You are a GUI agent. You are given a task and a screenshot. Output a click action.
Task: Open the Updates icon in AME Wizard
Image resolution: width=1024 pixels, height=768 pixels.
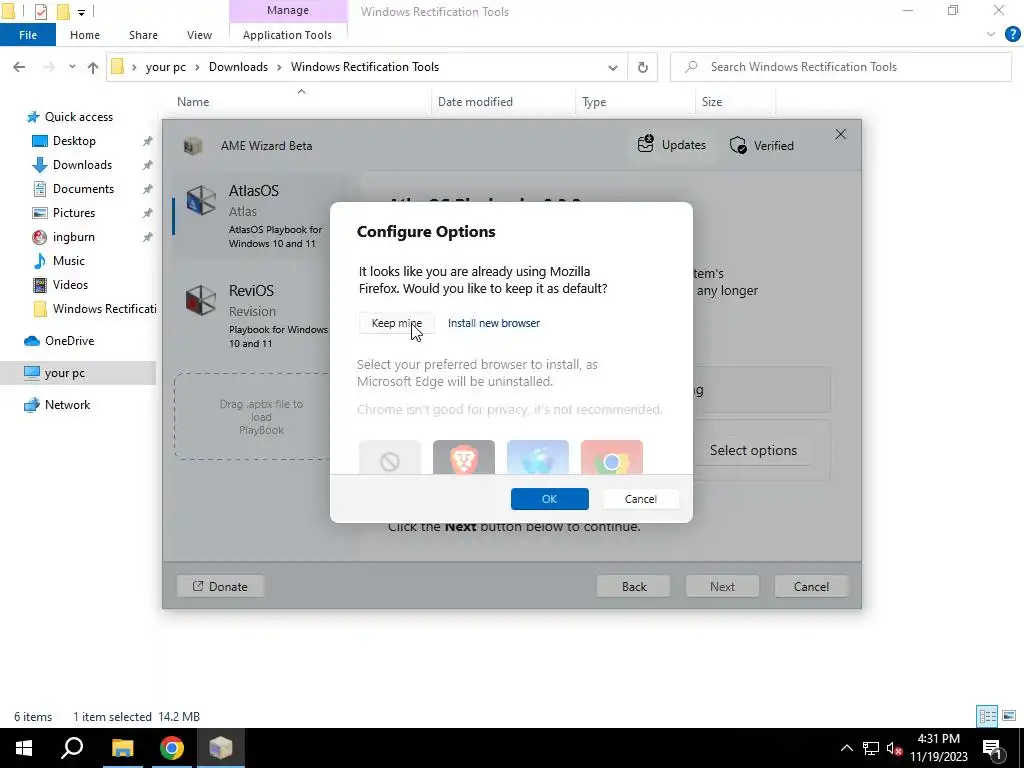pyautogui.click(x=671, y=144)
